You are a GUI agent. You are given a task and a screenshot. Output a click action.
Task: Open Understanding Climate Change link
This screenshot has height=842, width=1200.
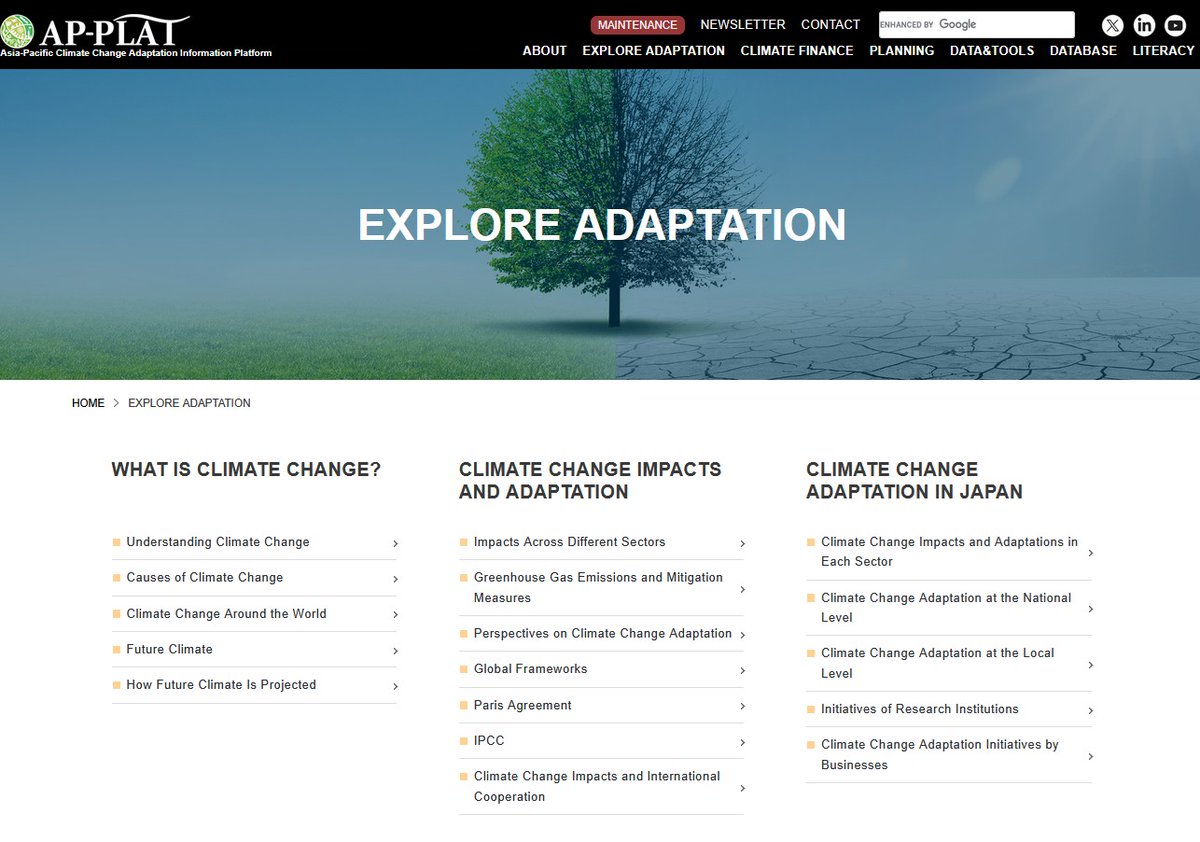pos(218,542)
